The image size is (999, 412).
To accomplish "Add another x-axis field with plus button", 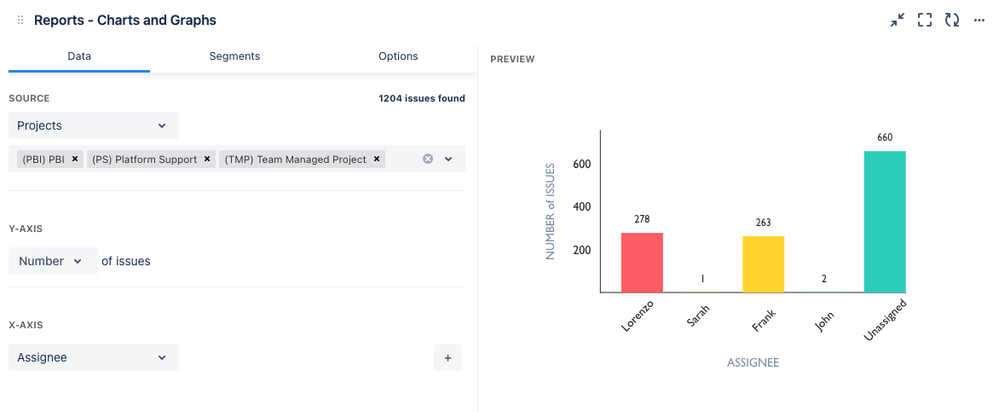I will (448, 358).
